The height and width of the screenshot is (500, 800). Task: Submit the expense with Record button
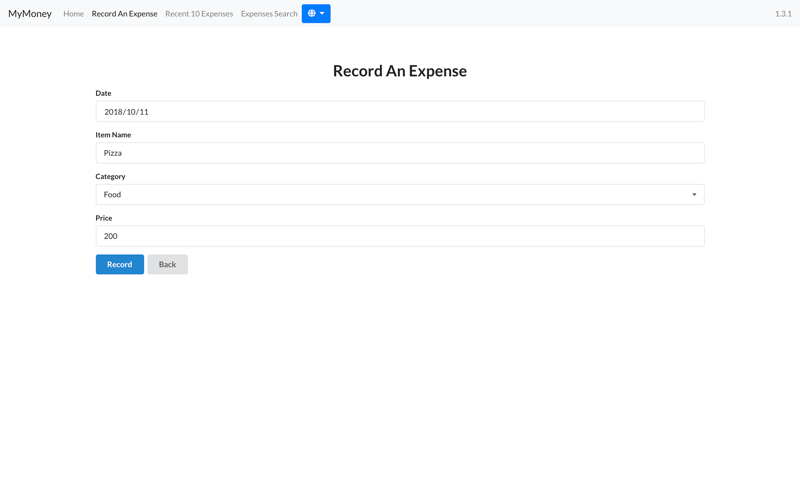point(120,264)
